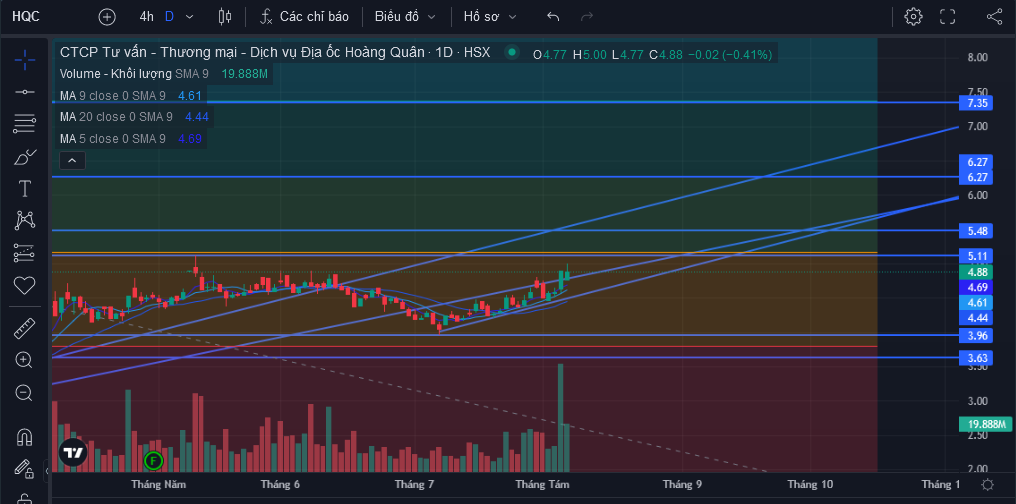
Task: Click the 19.888M volume label on scale
Action: point(985,424)
